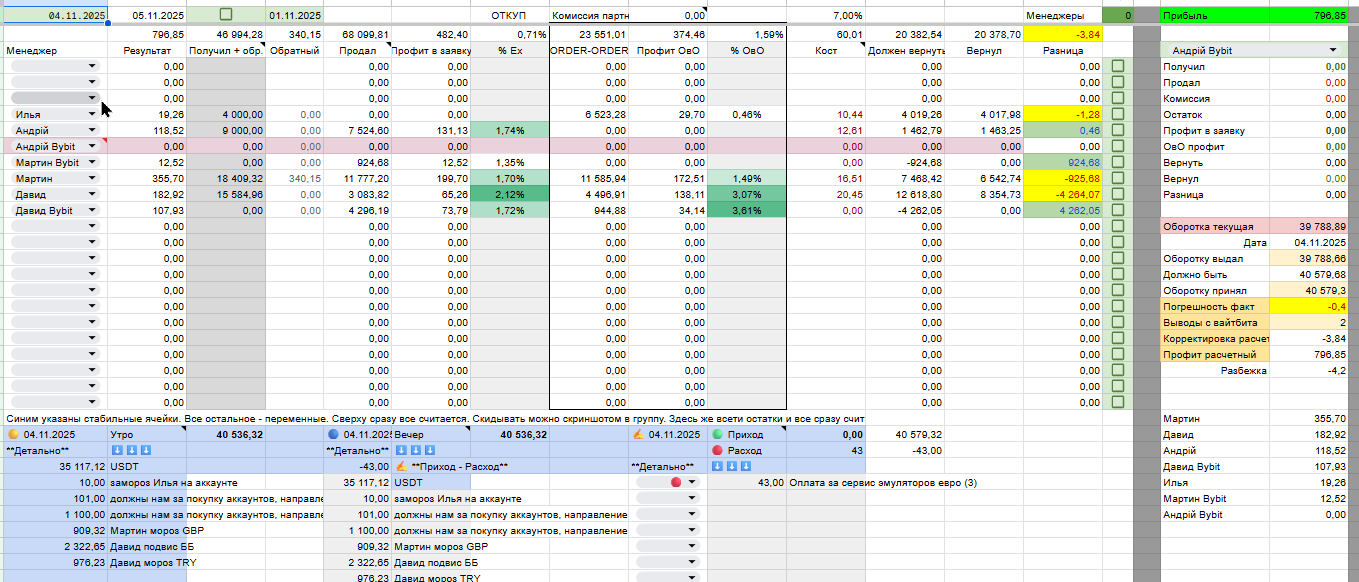Tick the checkbox after the -925,68 difference
The height and width of the screenshot is (582, 1359).
coord(1117,179)
